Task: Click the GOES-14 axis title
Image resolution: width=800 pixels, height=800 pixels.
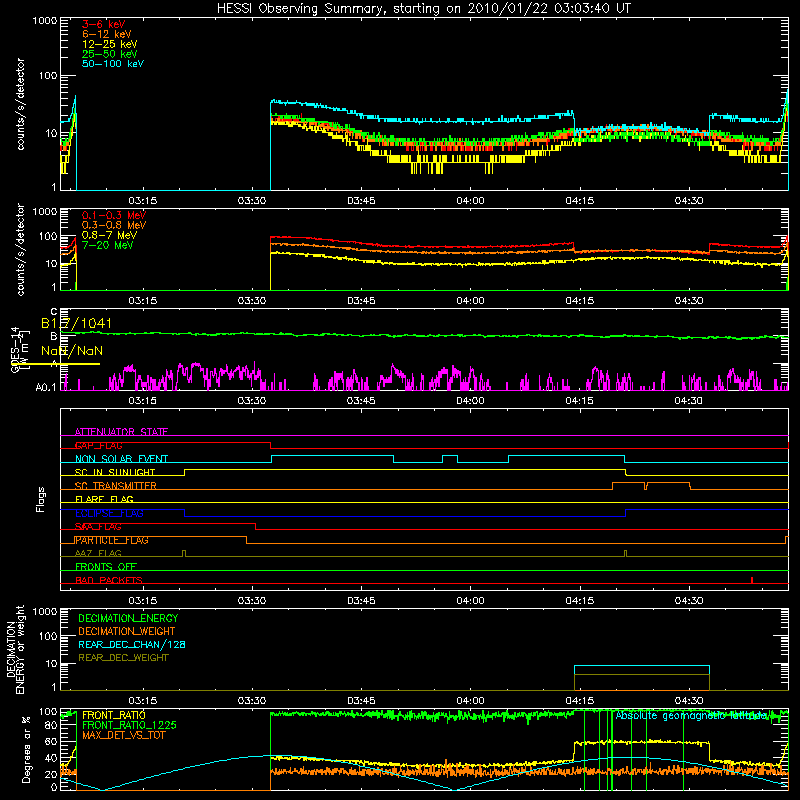Action: 15,350
